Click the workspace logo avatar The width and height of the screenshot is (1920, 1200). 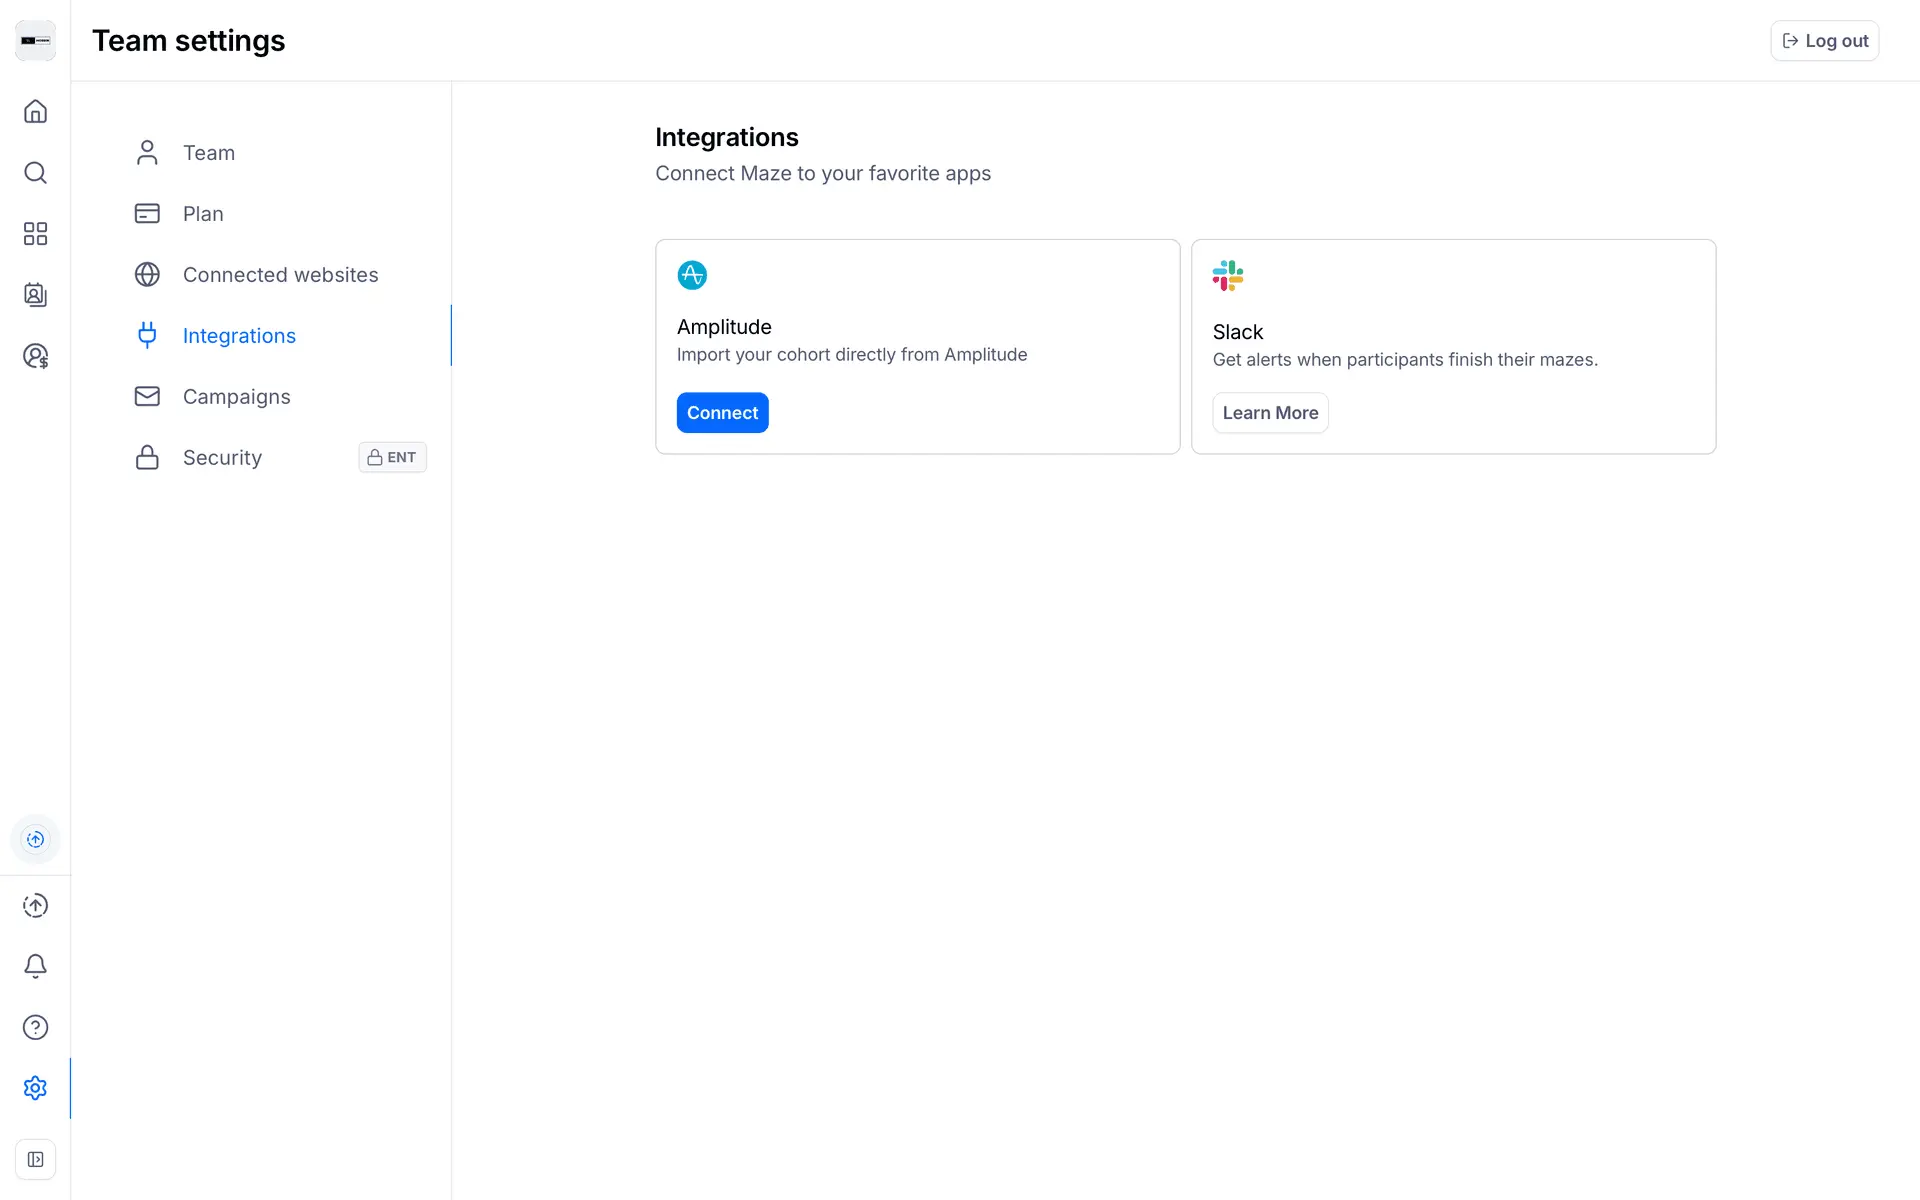click(35, 41)
